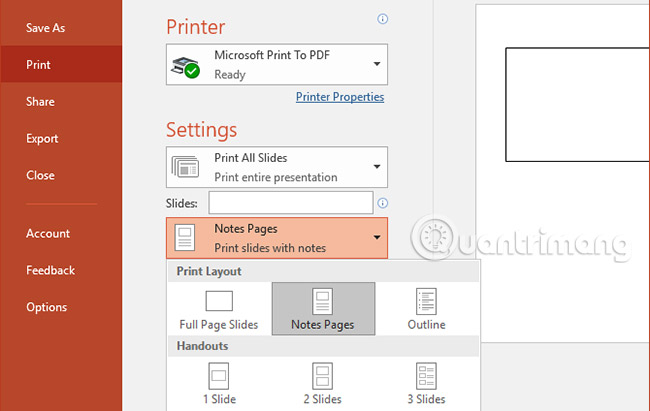Open the Microsoft Print To PDF printer dropdown

click(x=277, y=64)
